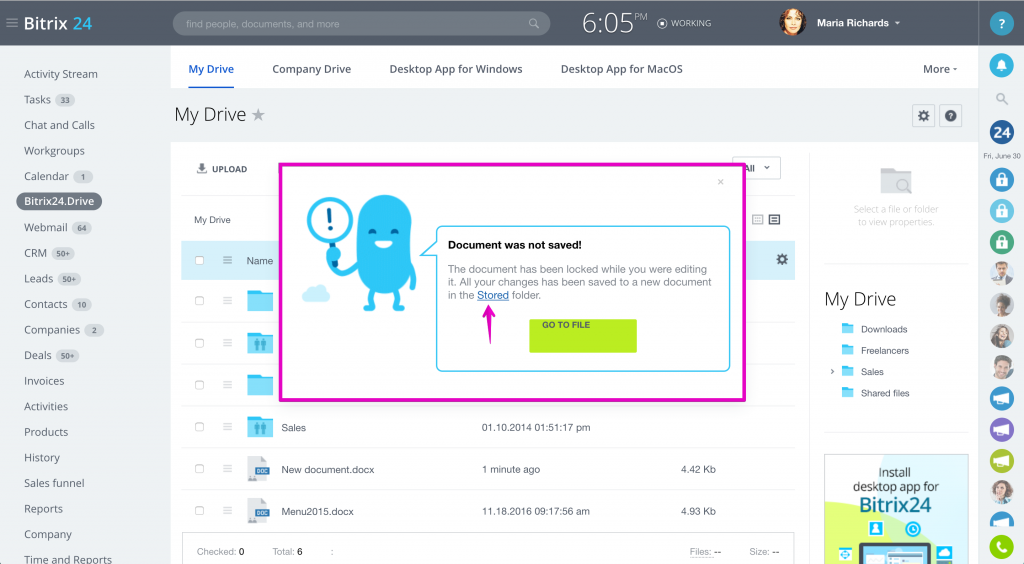The image size is (1024, 564).
Task: Open the New document.docx file icon
Action: pyautogui.click(x=259, y=469)
